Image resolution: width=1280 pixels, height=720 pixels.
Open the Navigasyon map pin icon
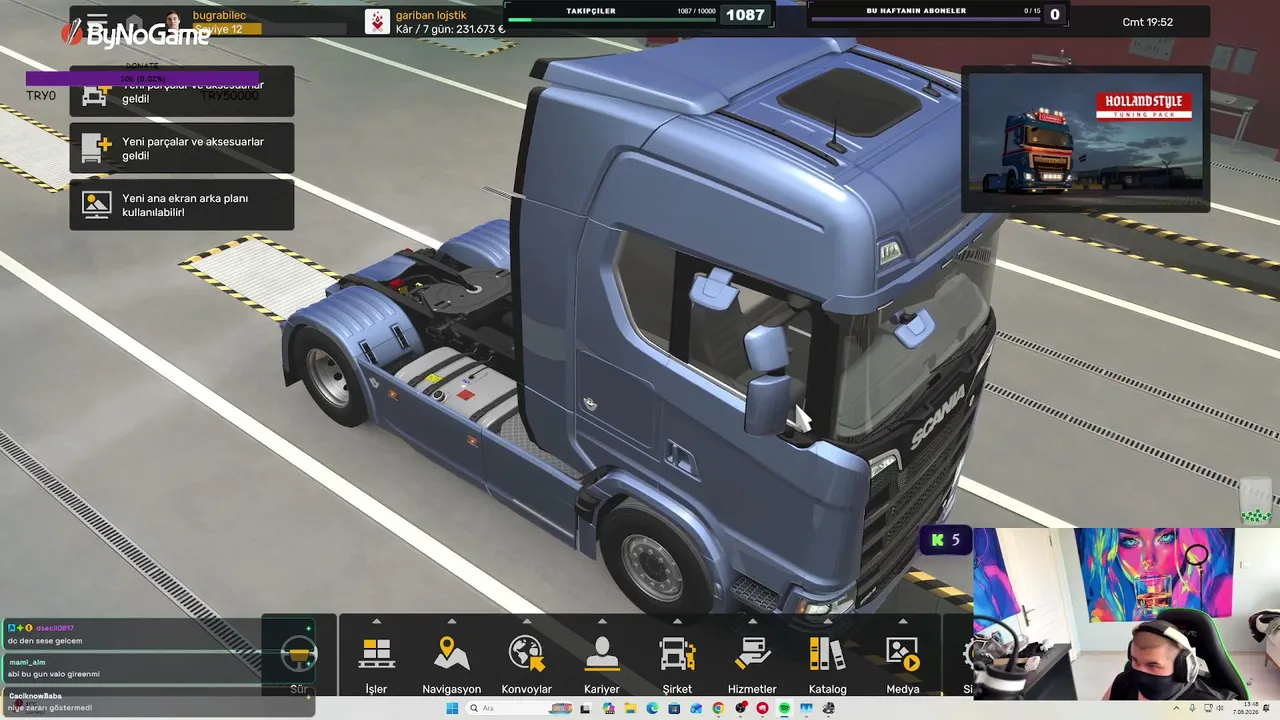pos(452,654)
